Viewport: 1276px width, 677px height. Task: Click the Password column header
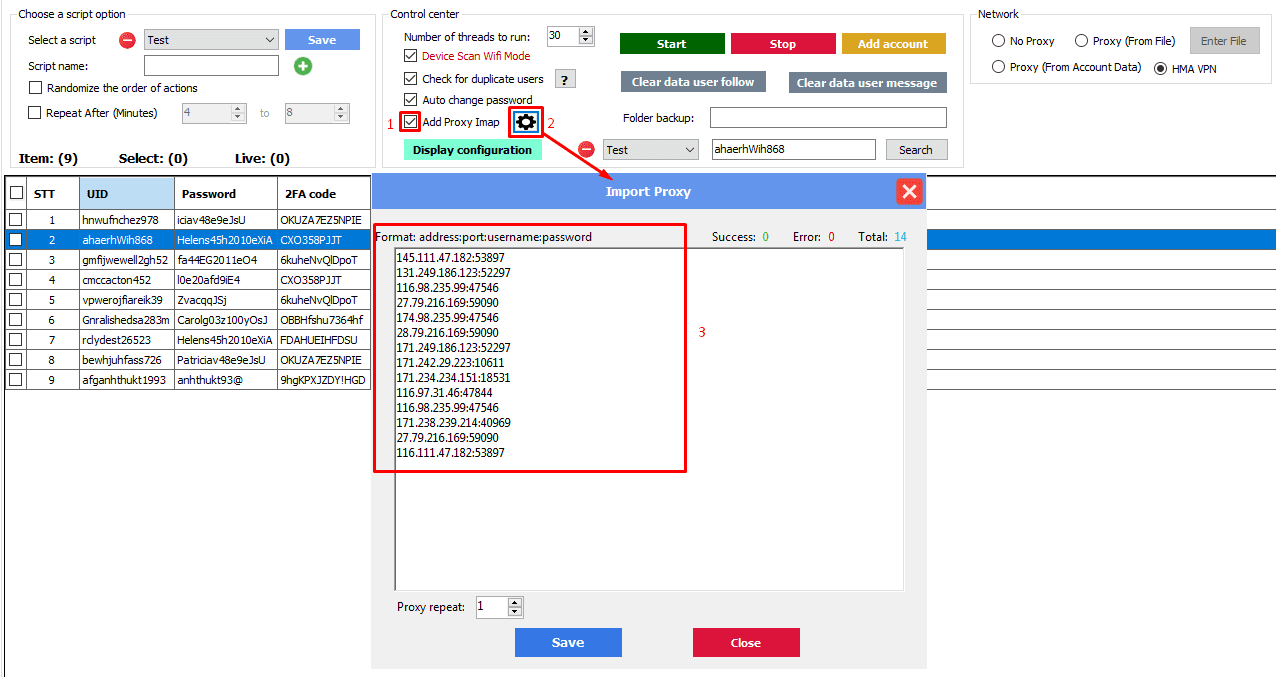pos(225,194)
